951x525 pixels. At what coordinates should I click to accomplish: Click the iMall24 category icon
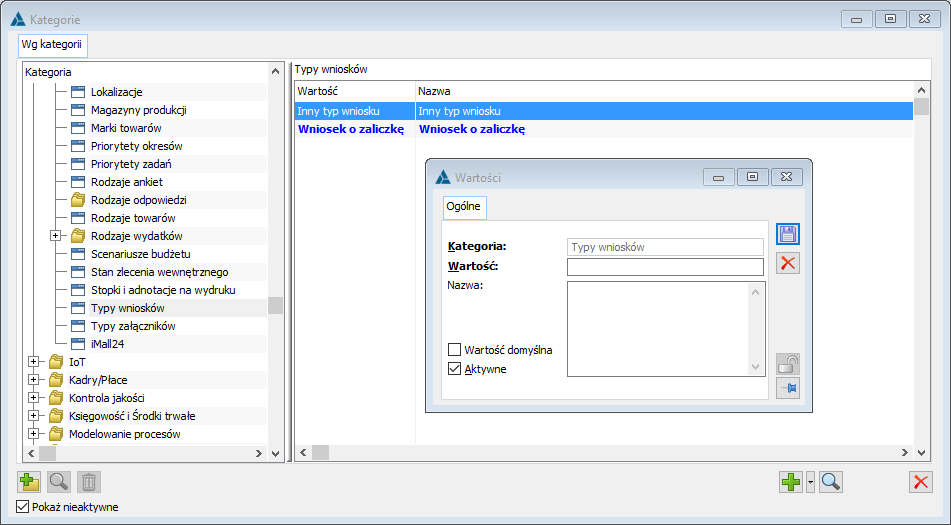click(78, 344)
